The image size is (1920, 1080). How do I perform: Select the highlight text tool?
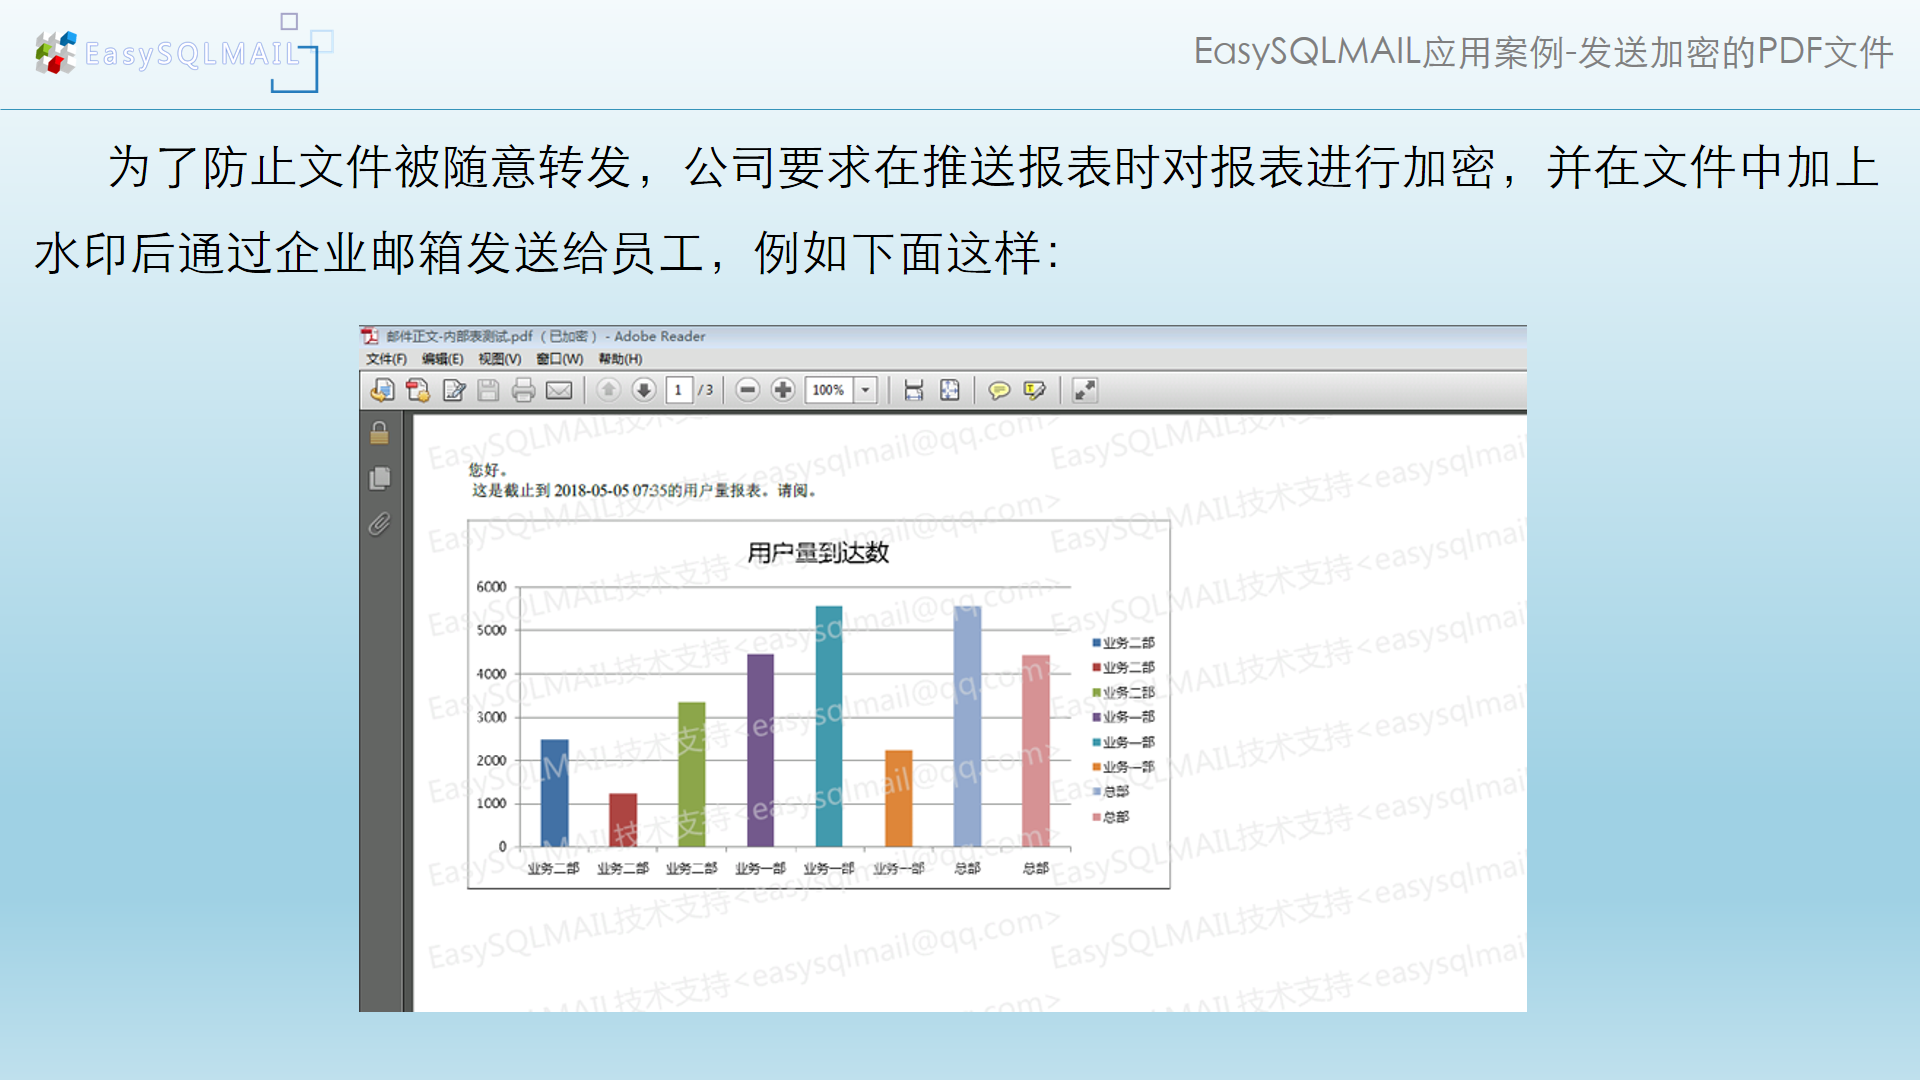pos(1035,390)
